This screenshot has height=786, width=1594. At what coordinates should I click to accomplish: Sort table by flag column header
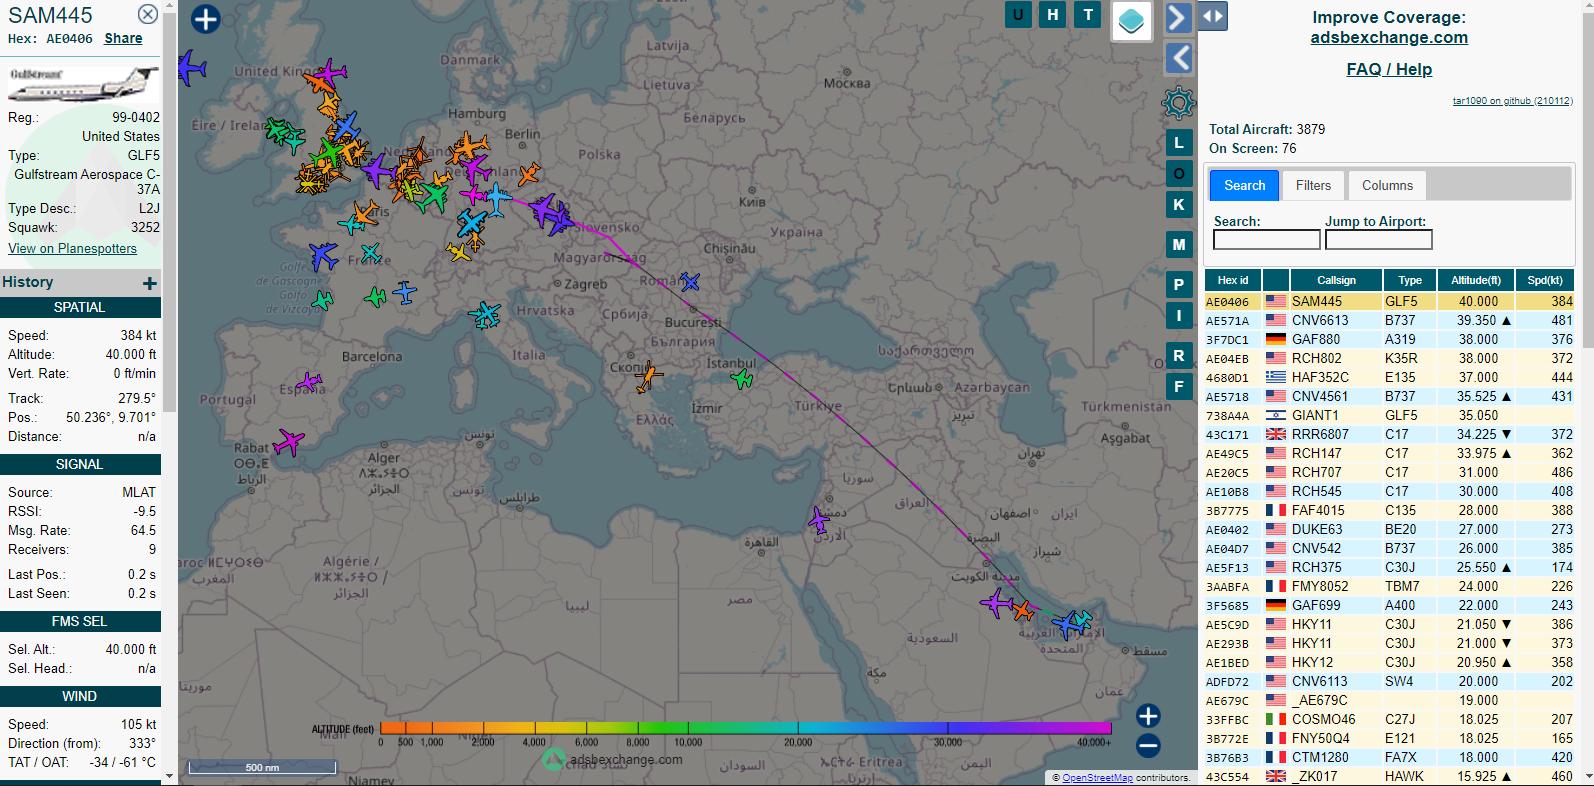pos(1276,280)
